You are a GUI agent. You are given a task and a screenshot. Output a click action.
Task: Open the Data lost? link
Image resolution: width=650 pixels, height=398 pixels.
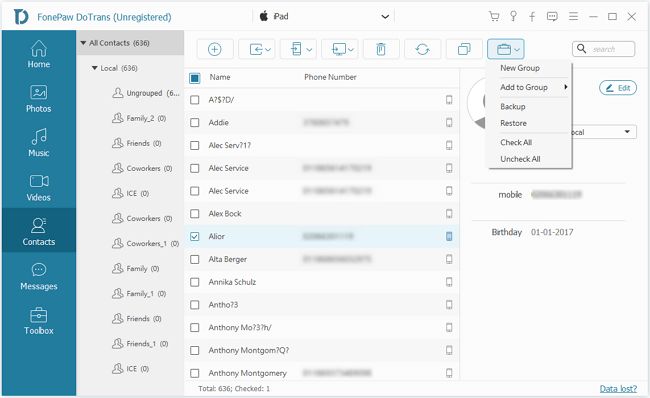point(618,388)
